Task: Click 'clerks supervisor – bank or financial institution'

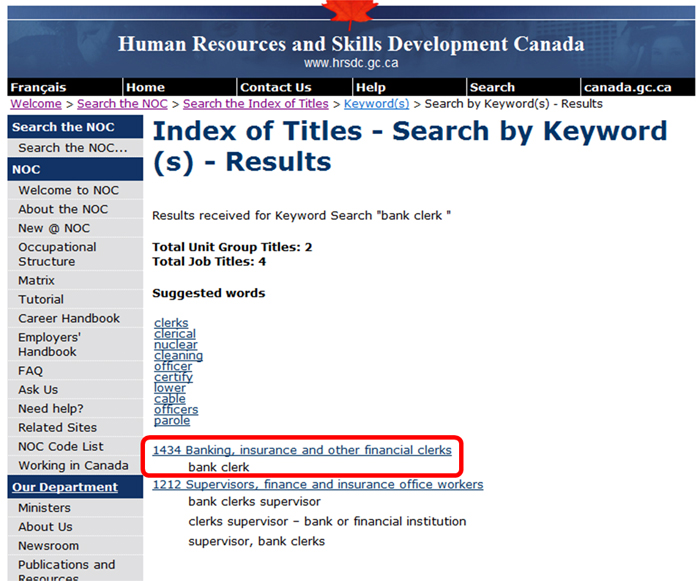Action: coord(327,521)
